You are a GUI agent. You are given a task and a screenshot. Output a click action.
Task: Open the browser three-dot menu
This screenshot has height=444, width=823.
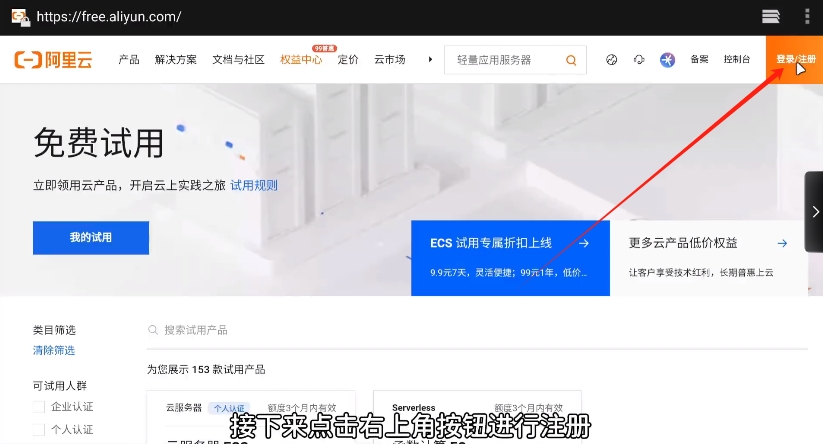click(807, 16)
